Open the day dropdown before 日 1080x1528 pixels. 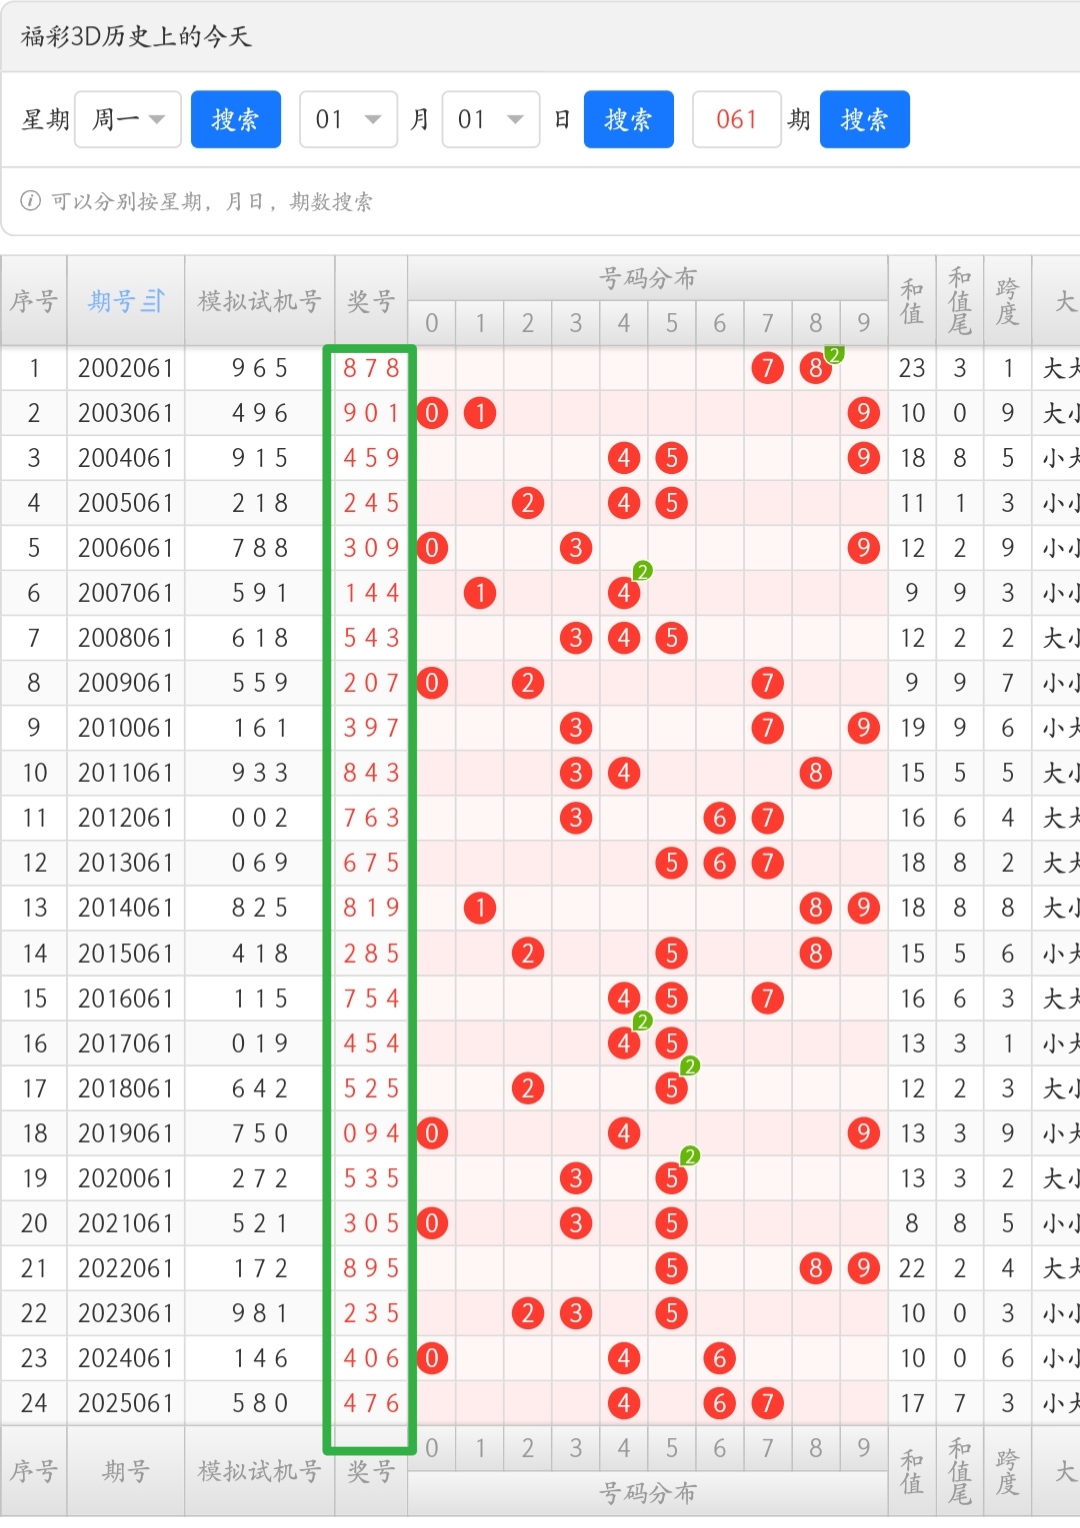[491, 120]
